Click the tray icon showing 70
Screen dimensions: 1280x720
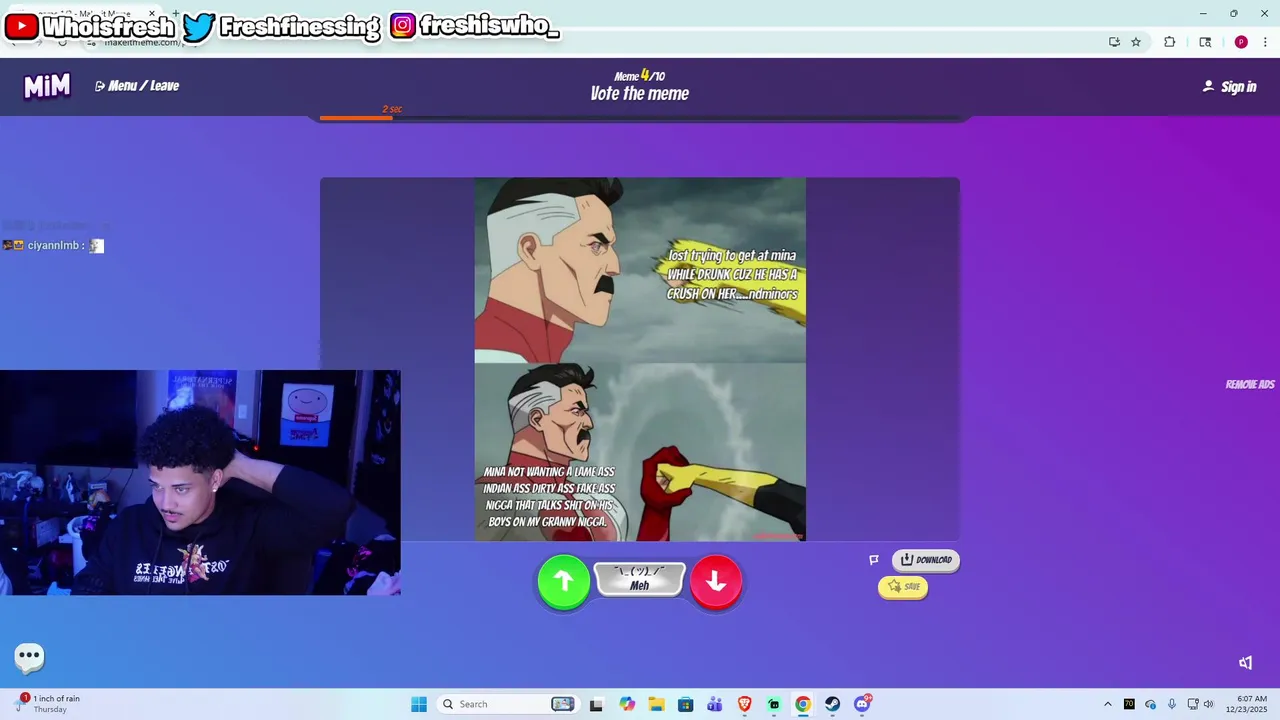point(1129,704)
